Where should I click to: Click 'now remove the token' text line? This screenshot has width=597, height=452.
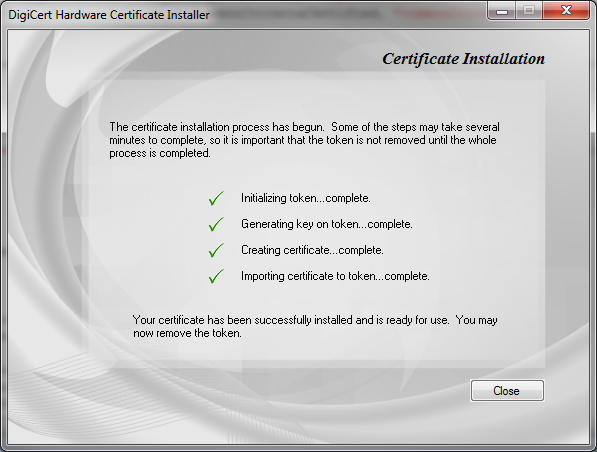[x=187, y=333]
